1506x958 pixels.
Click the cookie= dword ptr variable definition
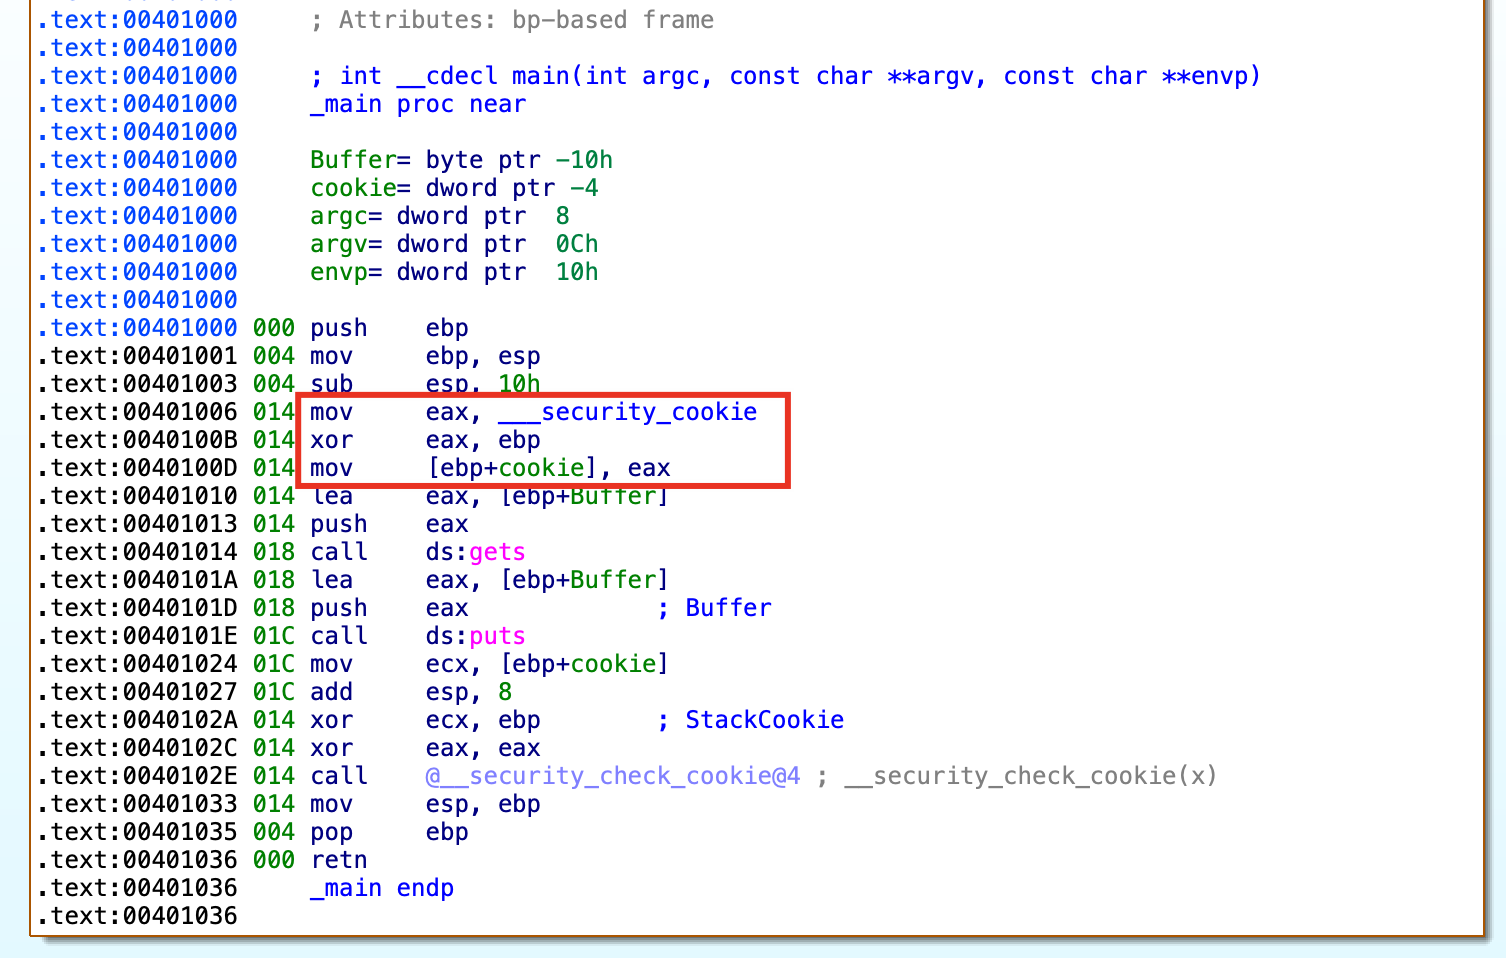point(453,188)
